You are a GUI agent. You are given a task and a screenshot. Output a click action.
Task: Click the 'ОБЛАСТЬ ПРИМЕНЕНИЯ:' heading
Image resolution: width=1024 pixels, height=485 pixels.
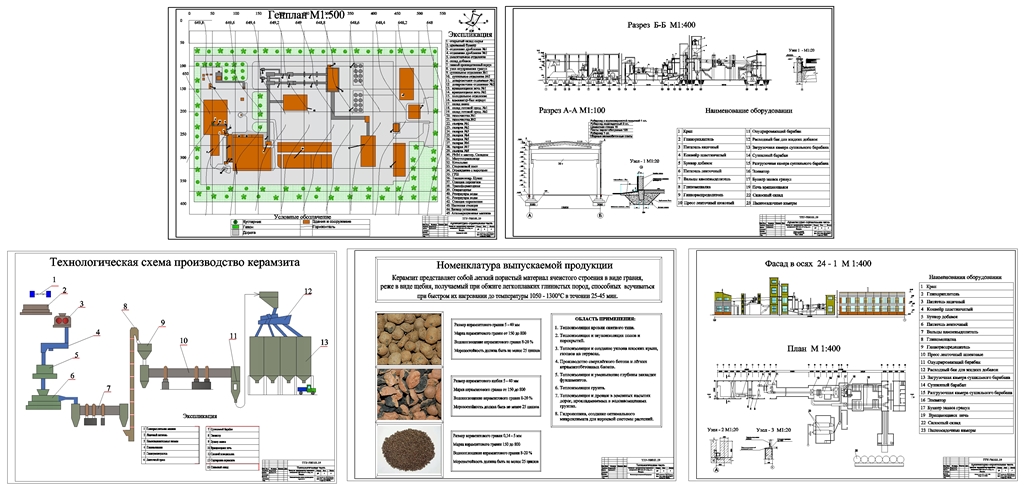coord(603,317)
